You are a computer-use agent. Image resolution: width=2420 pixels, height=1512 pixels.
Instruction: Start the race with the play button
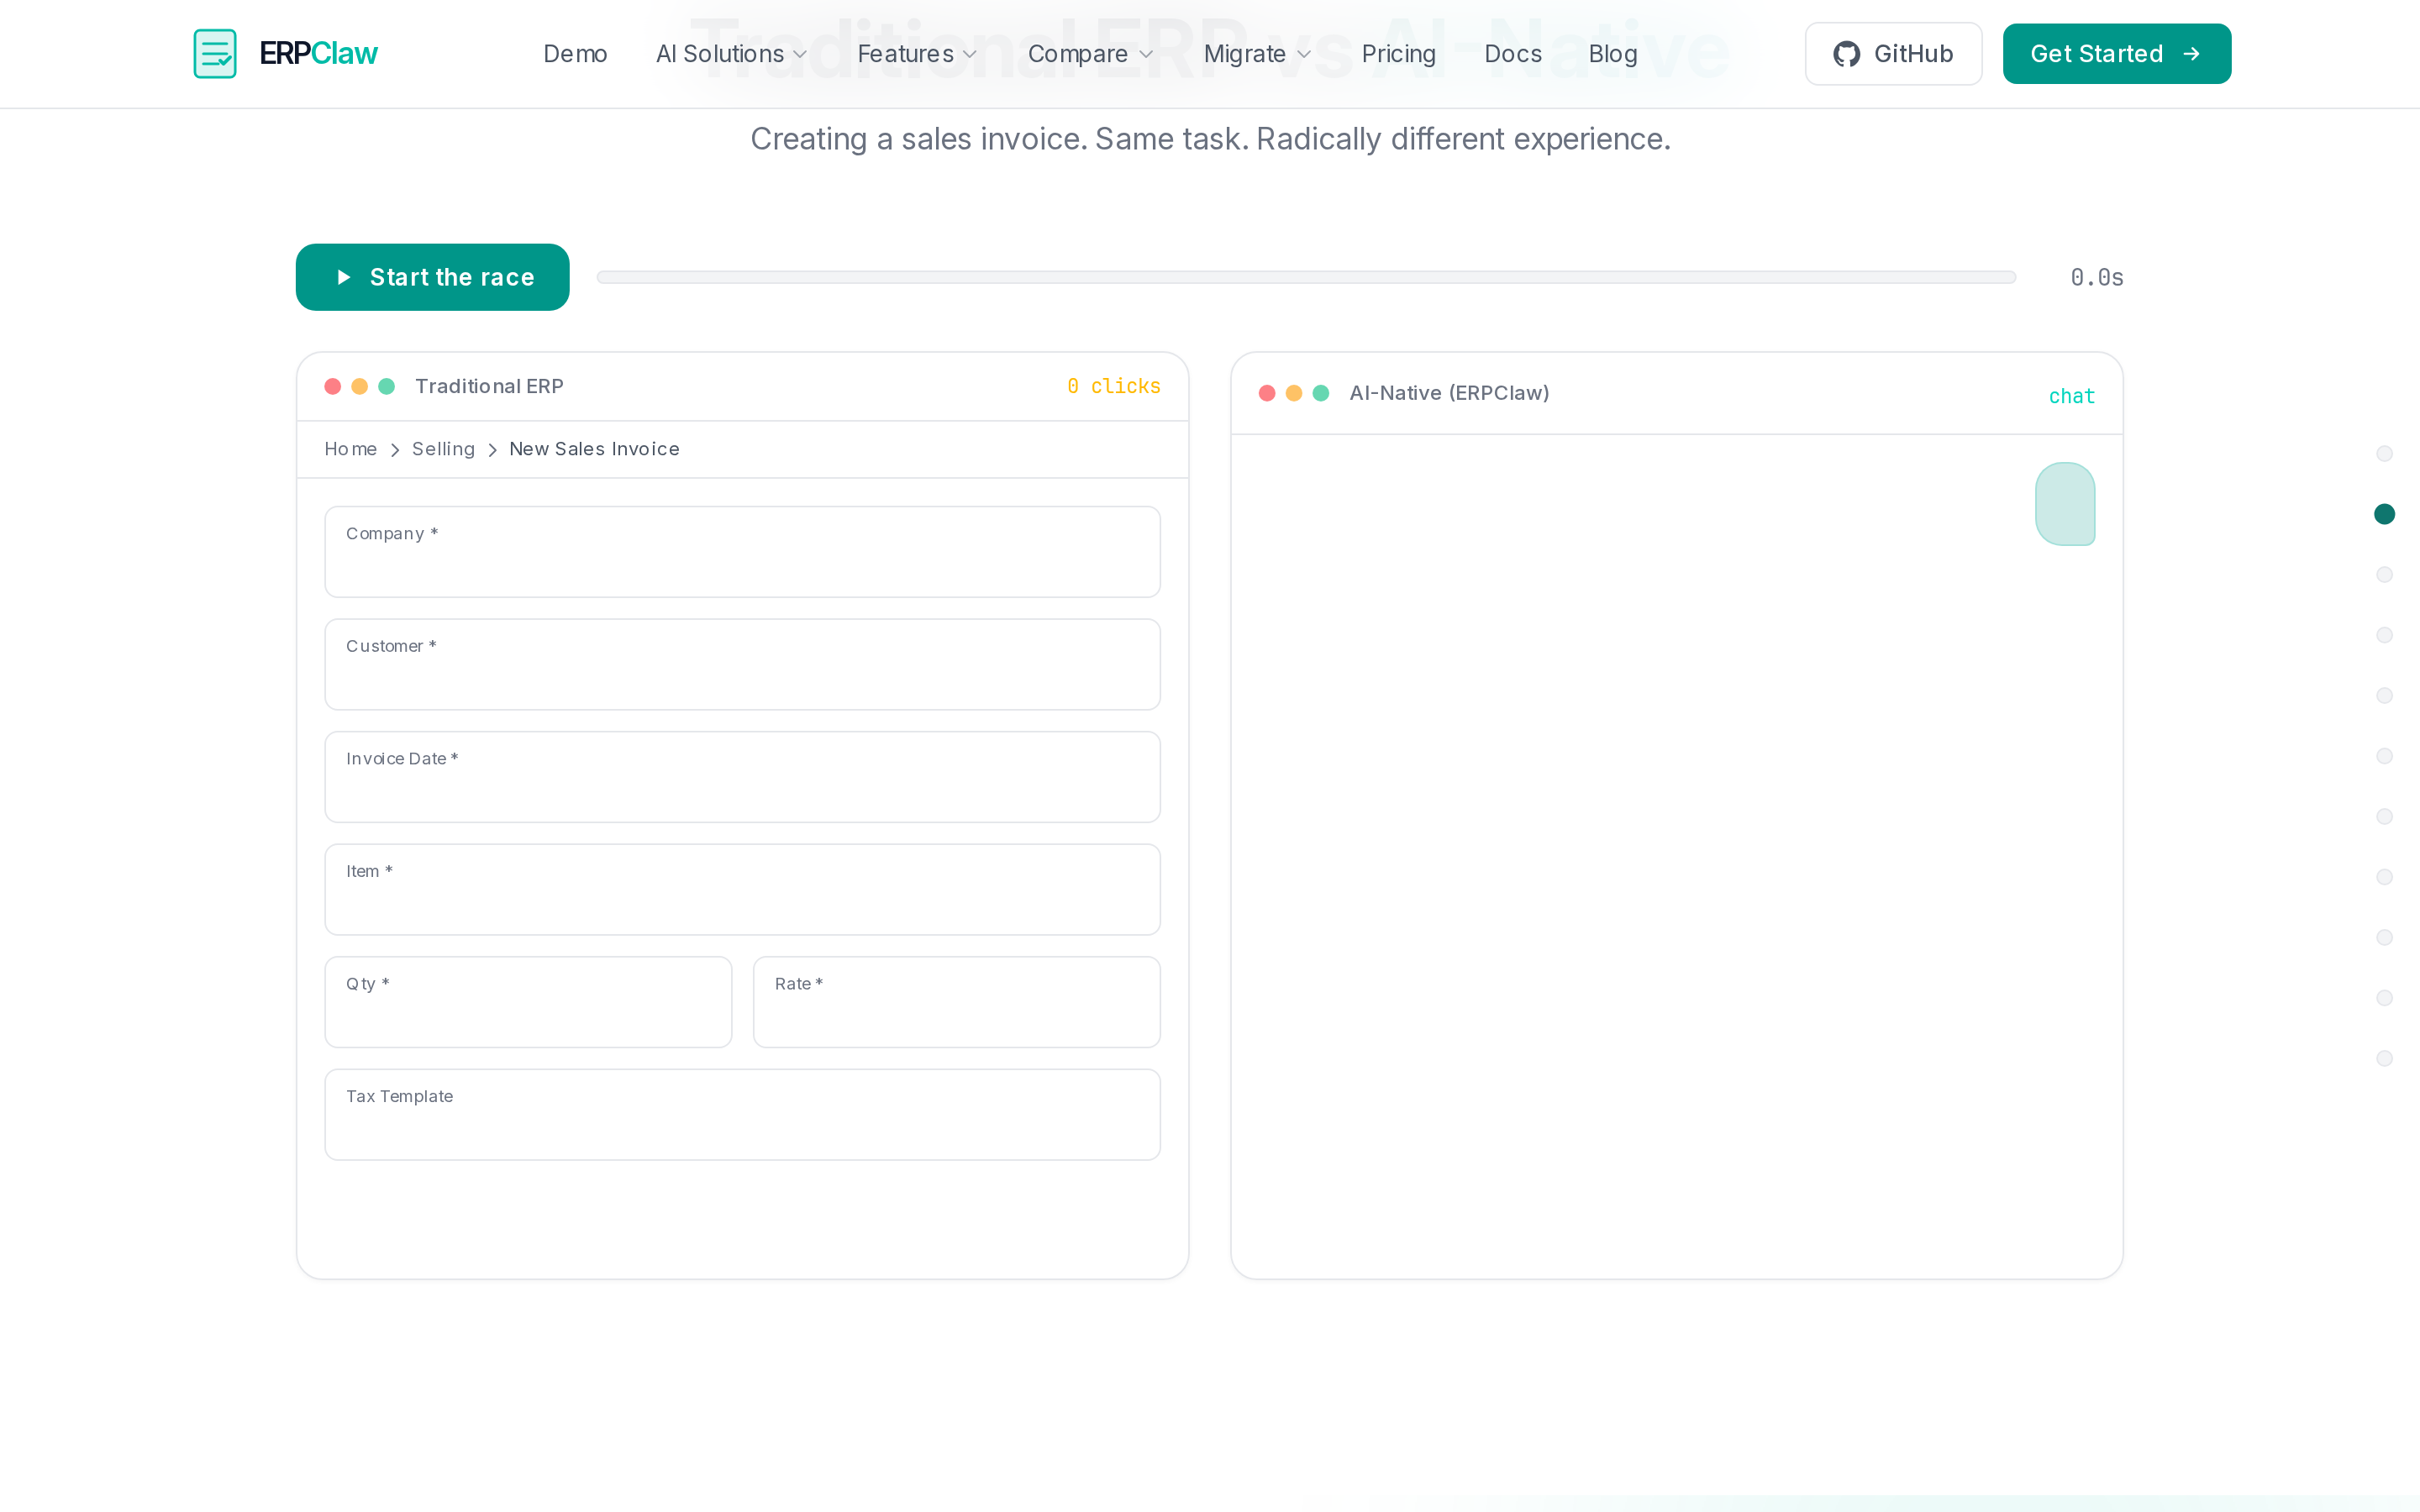click(x=432, y=277)
